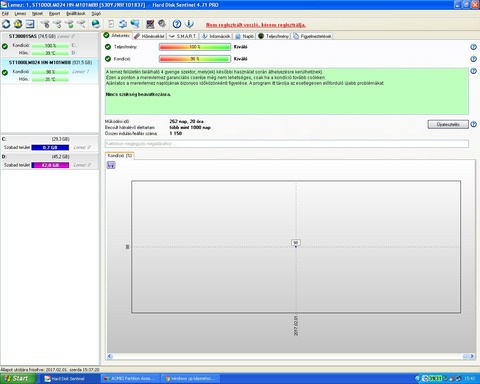This screenshot has height=384, width=480.
Task: Click the Windows Start button
Action: [x=18, y=378]
